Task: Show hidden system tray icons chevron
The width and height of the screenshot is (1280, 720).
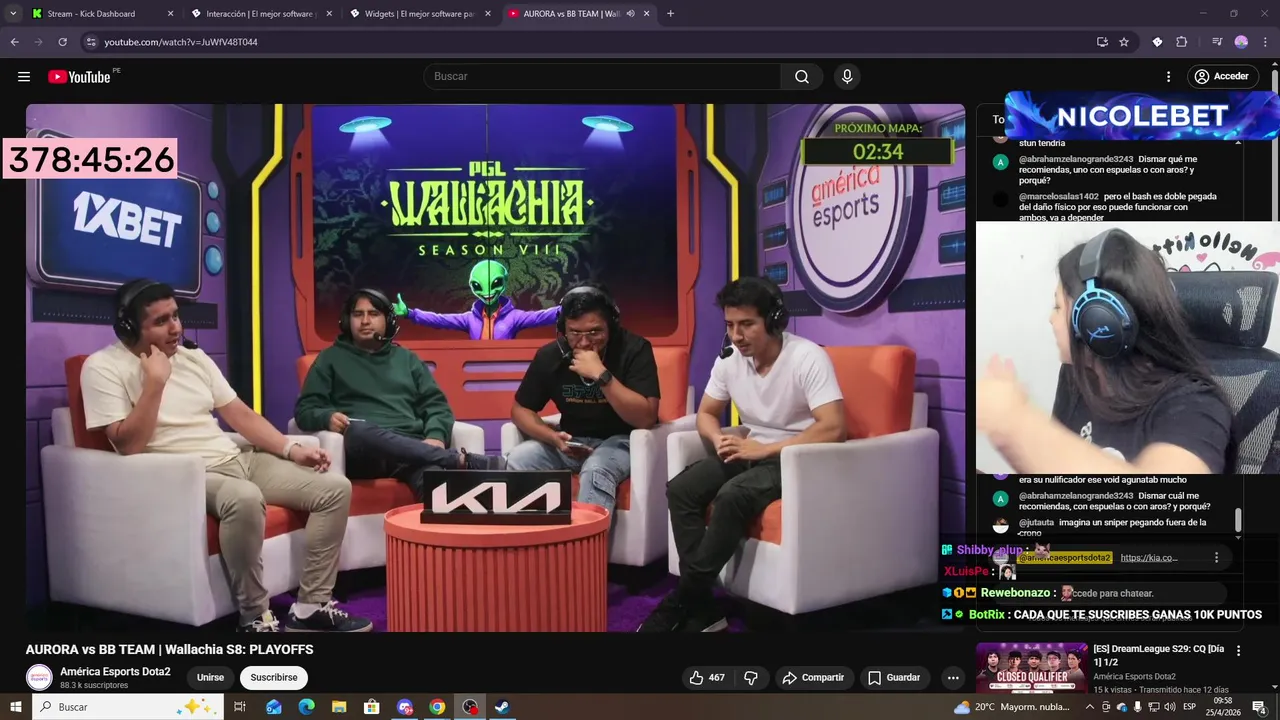Action: pyautogui.click(x=1090, y=707)
